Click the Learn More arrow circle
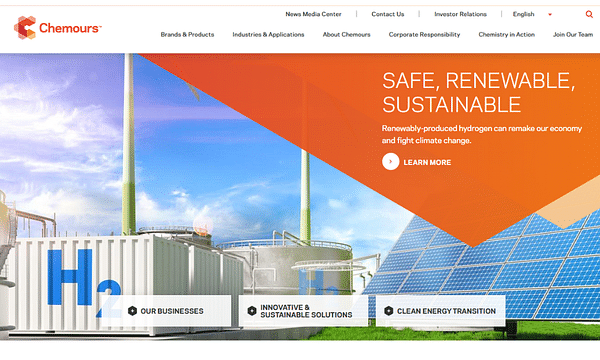This screenshot has width=600, height=360. click(x=390, y=161)
